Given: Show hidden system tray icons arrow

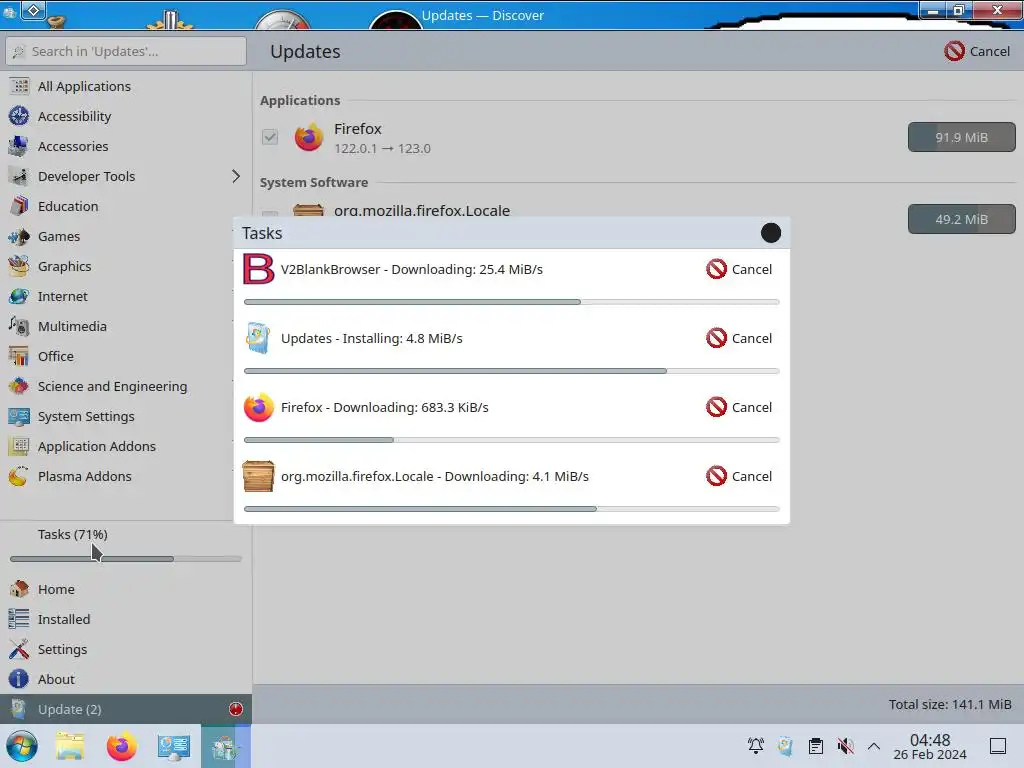Looking at the screenshot, I should 874,746.
